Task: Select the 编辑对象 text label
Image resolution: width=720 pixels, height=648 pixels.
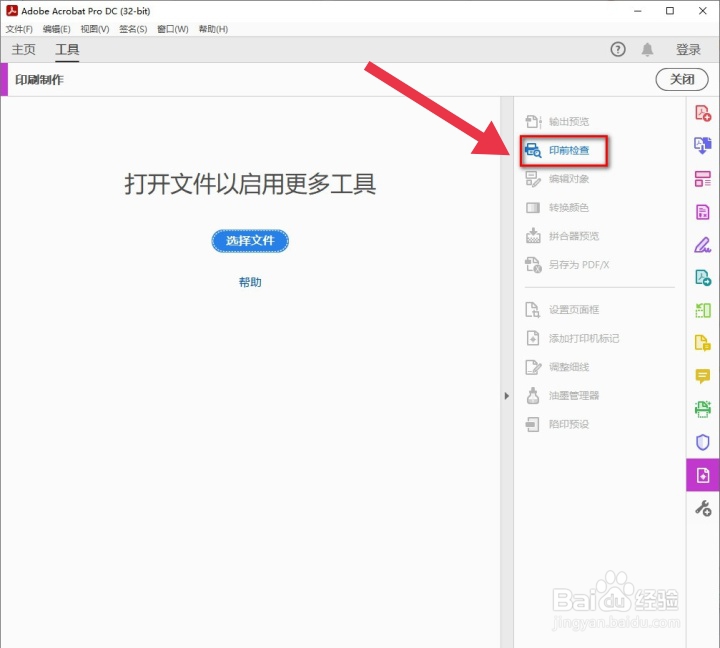Action: tap(569, 179)
